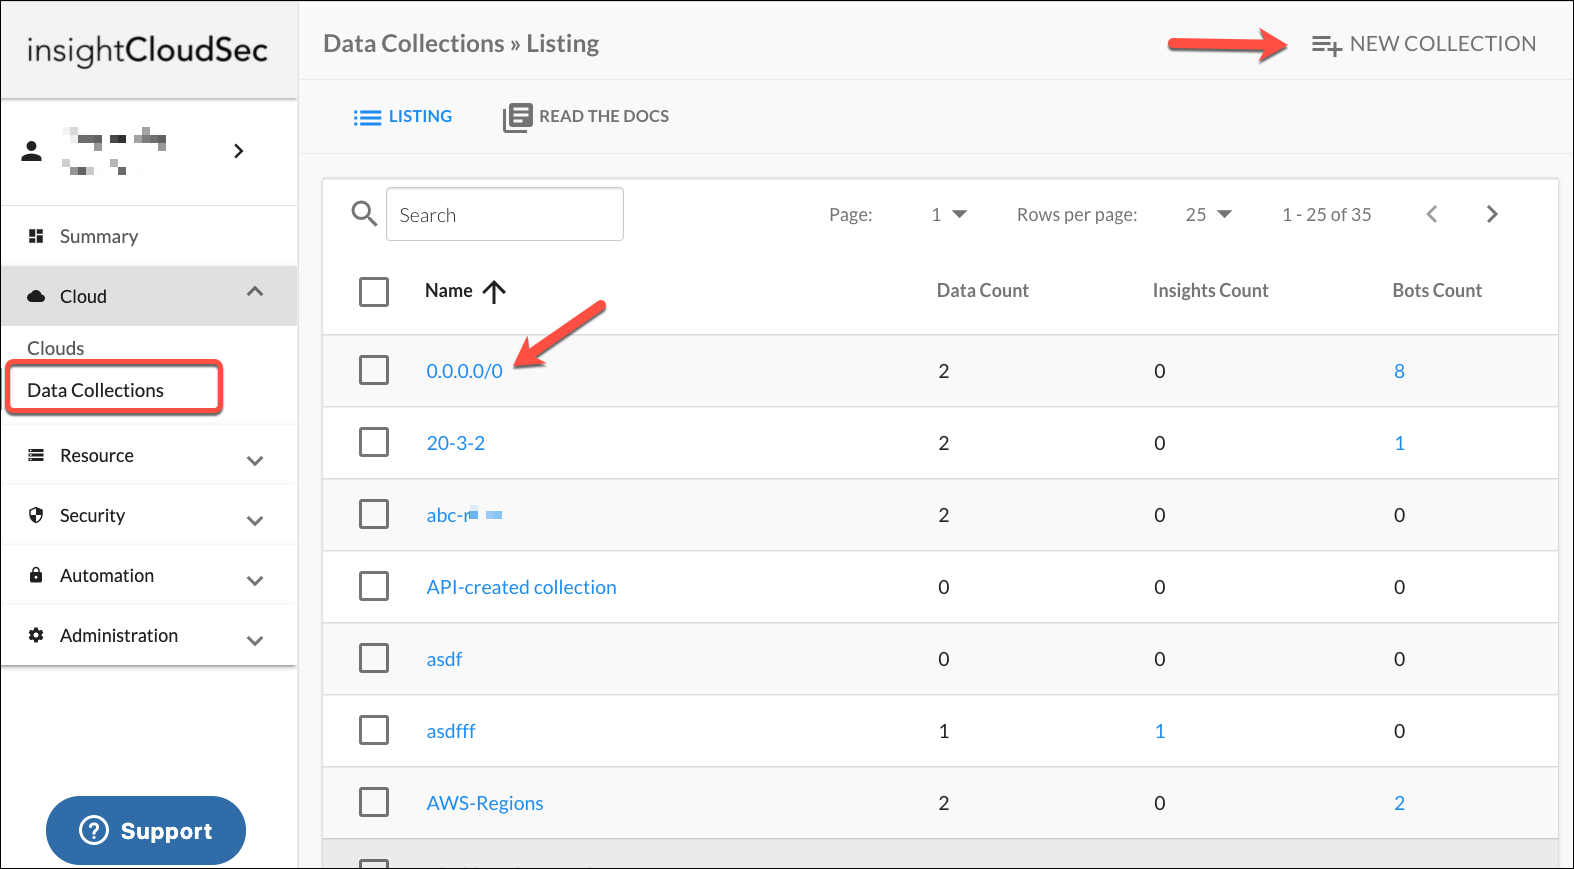1574x869 pixels.
Task: Click the Resource list icon
Action: [36, 455]
